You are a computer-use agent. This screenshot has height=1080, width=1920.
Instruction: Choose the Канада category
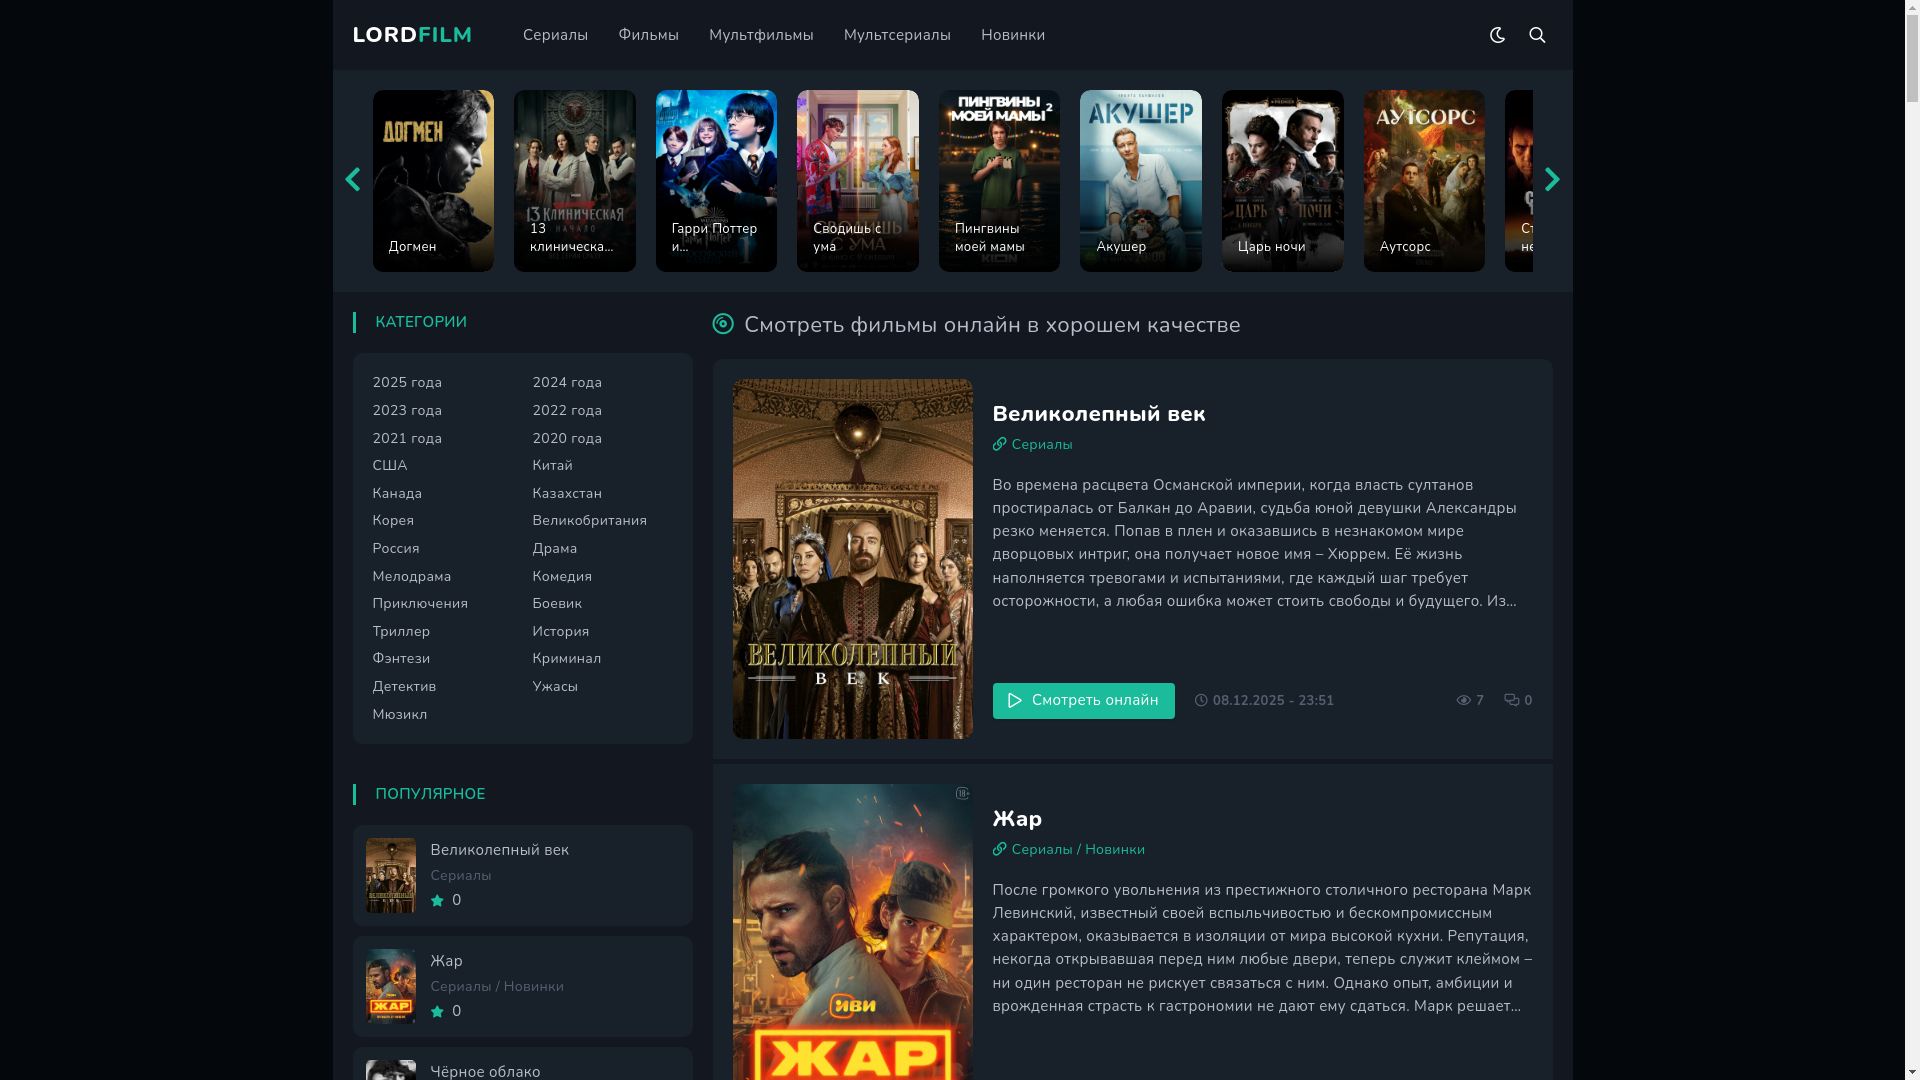397,494
